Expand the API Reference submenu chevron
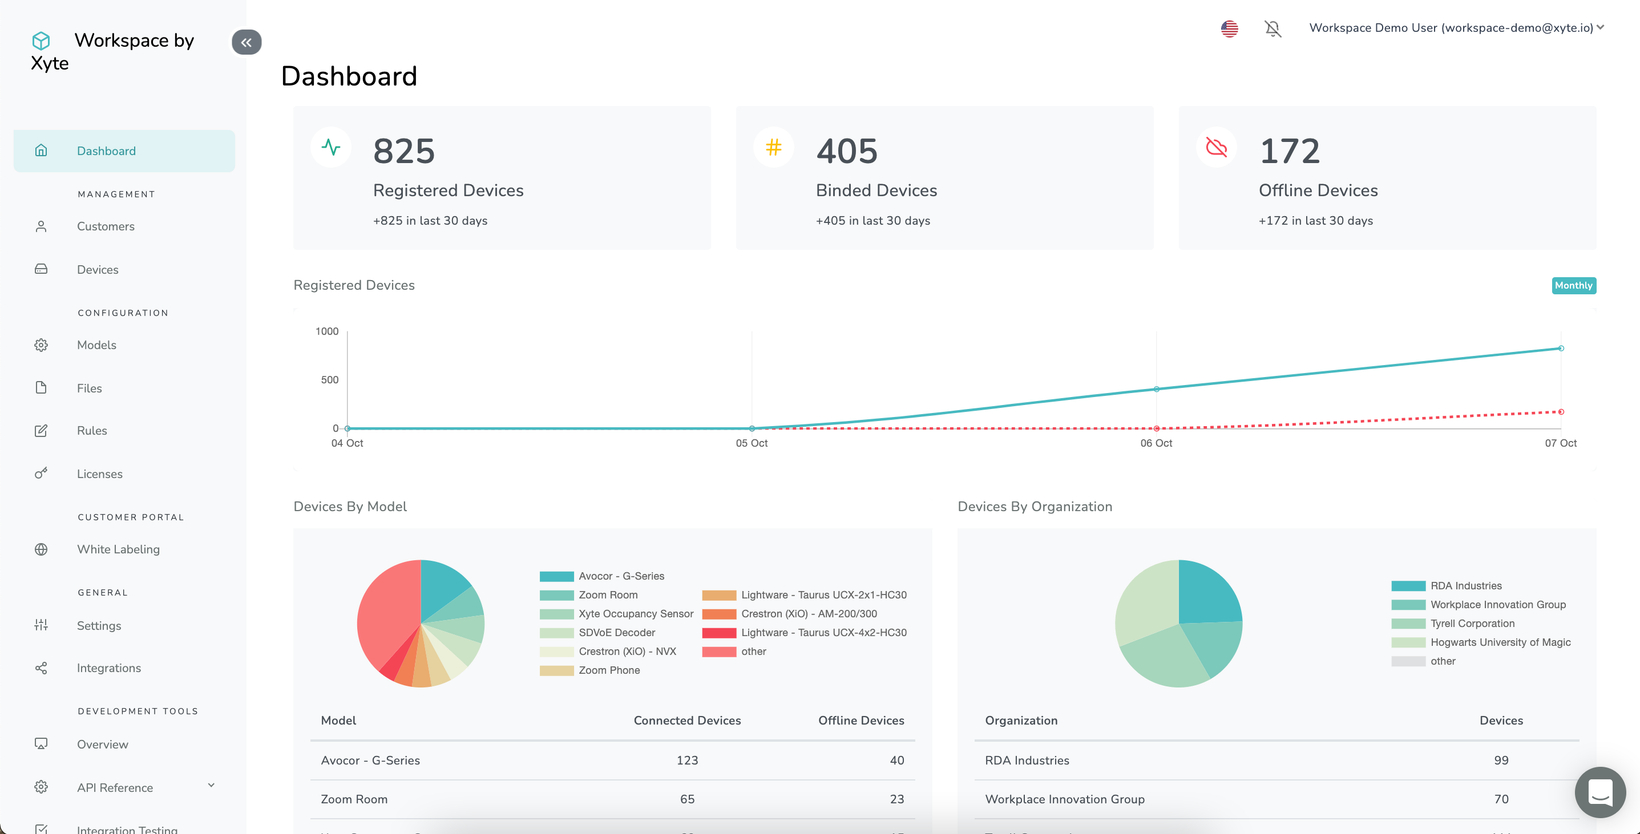 [211, 786]
